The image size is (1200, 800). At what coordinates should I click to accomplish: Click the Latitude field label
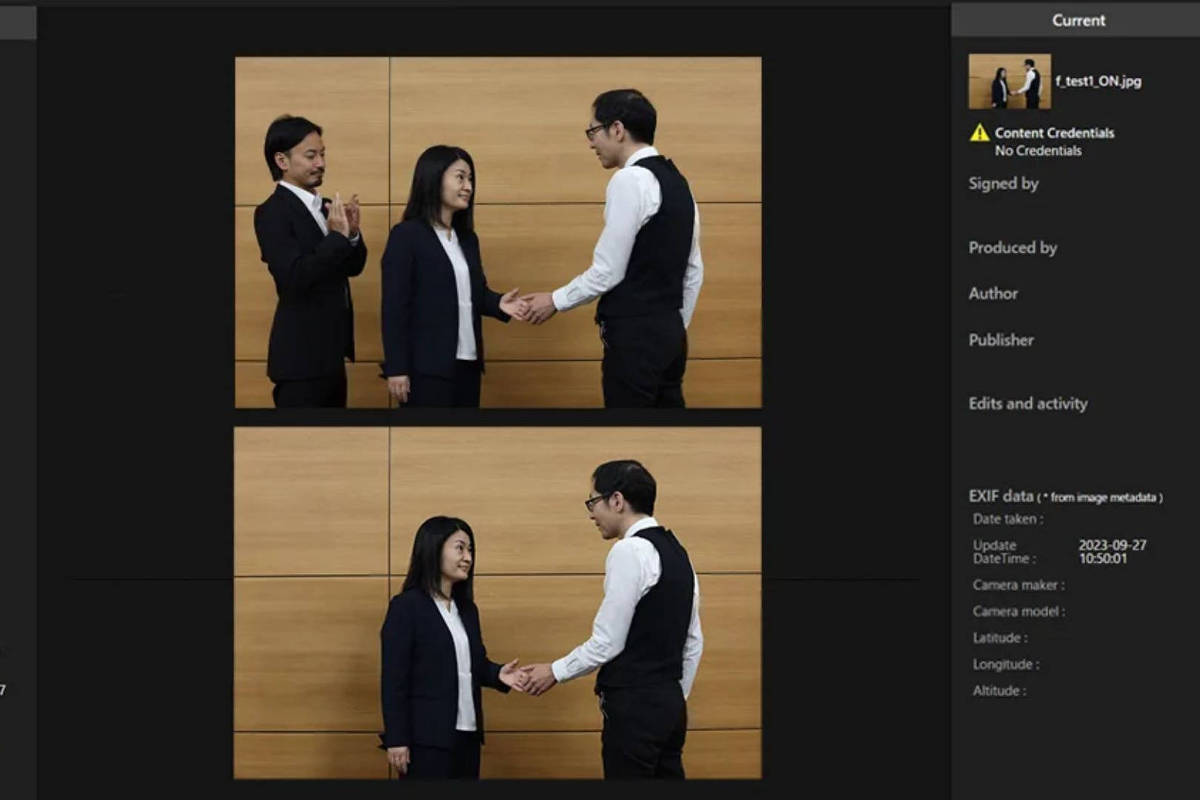999,638
